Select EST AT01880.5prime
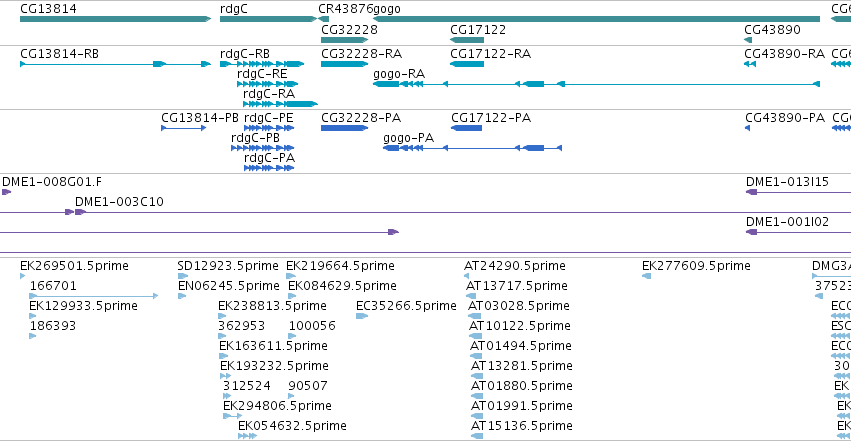 [477, 396]
